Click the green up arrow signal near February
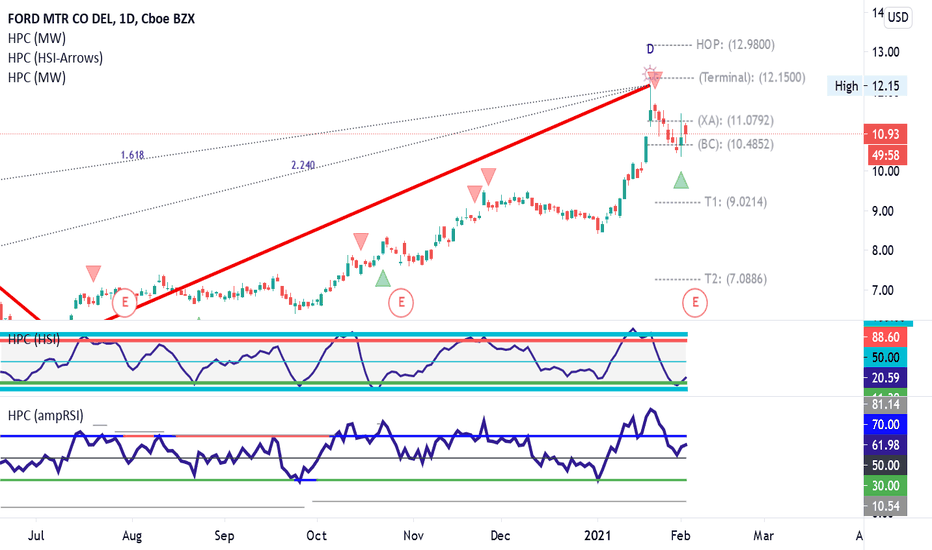Viewport: 932px width, 550px height. tap(681, 180)
